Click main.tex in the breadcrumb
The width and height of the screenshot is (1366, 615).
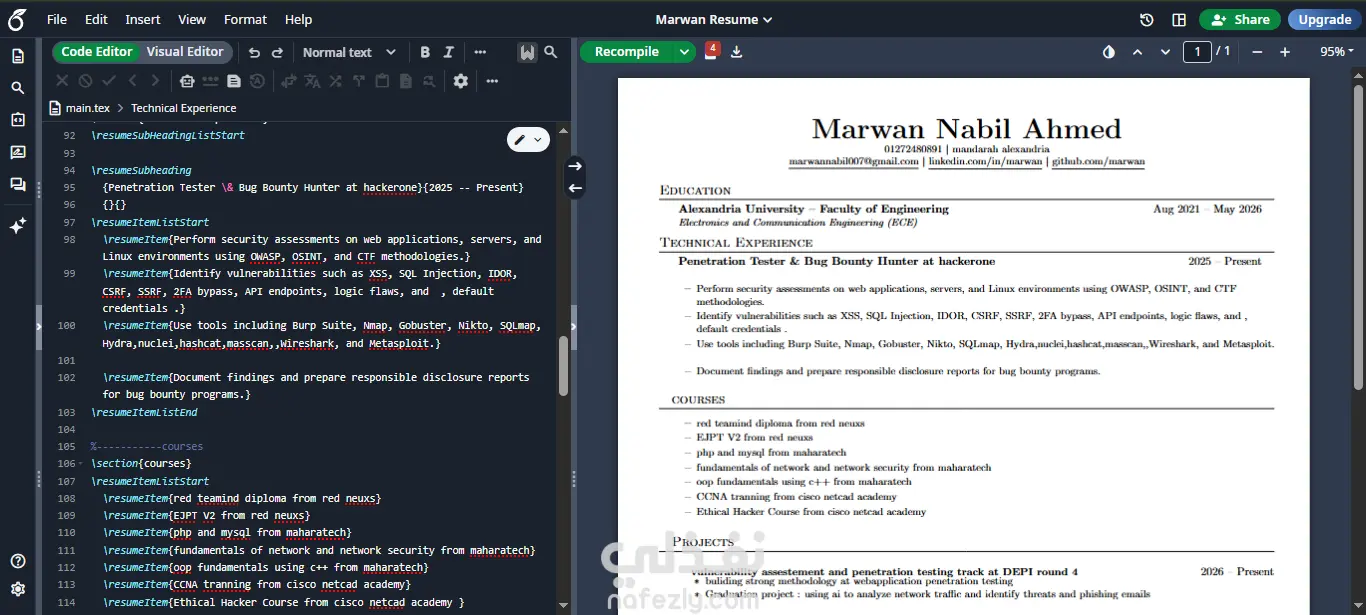(86, 108)
